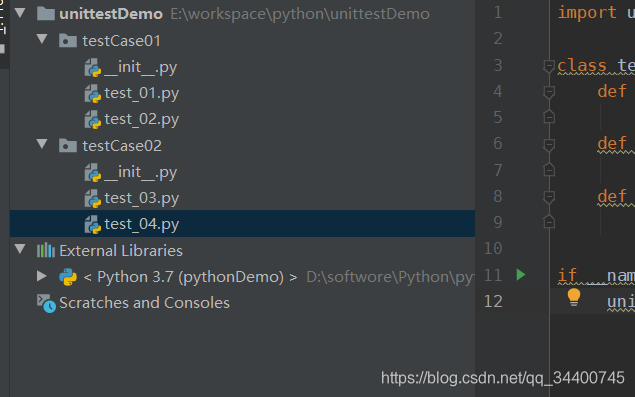
Task: Collapse the unittestDemo project root
Action: [20, 13]
